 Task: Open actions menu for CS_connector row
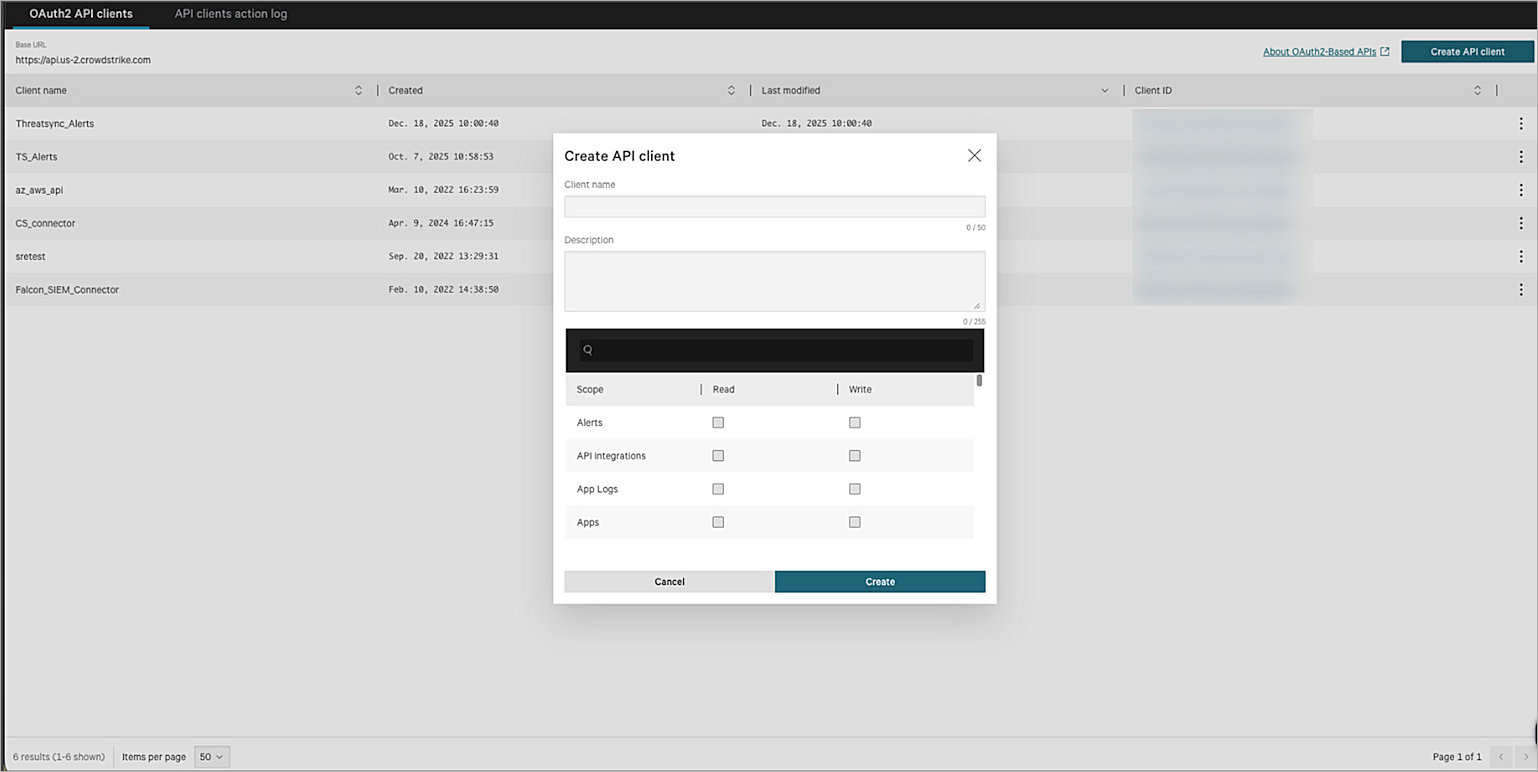[x=1521, y=223]
